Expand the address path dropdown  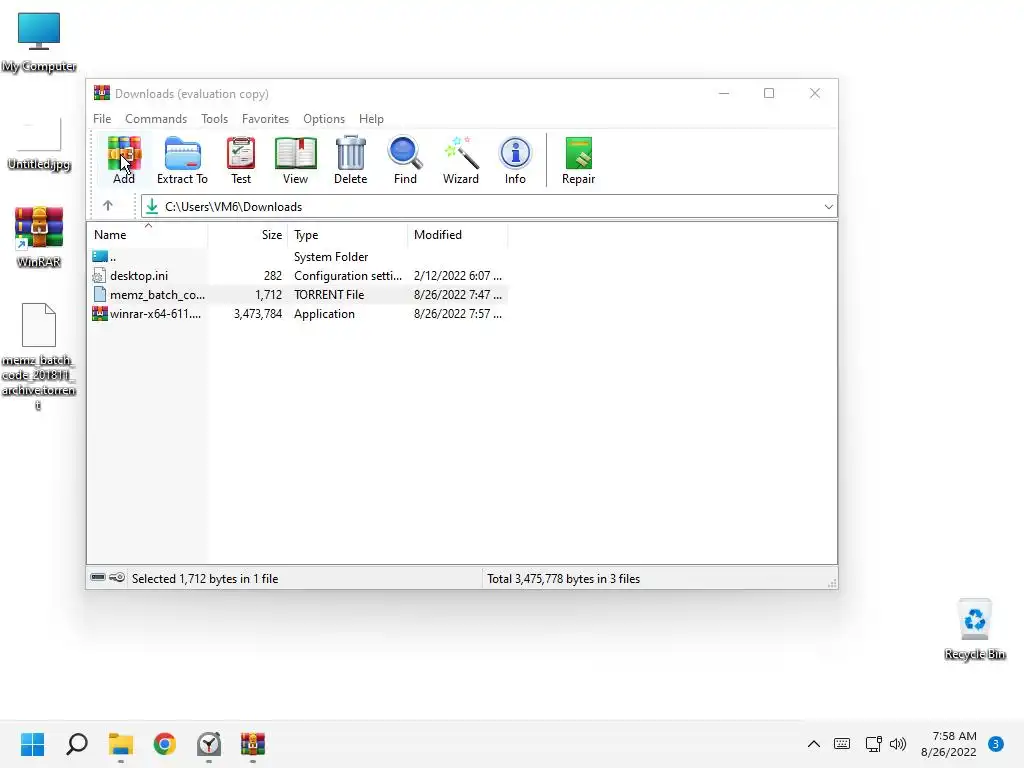(828, 206)
